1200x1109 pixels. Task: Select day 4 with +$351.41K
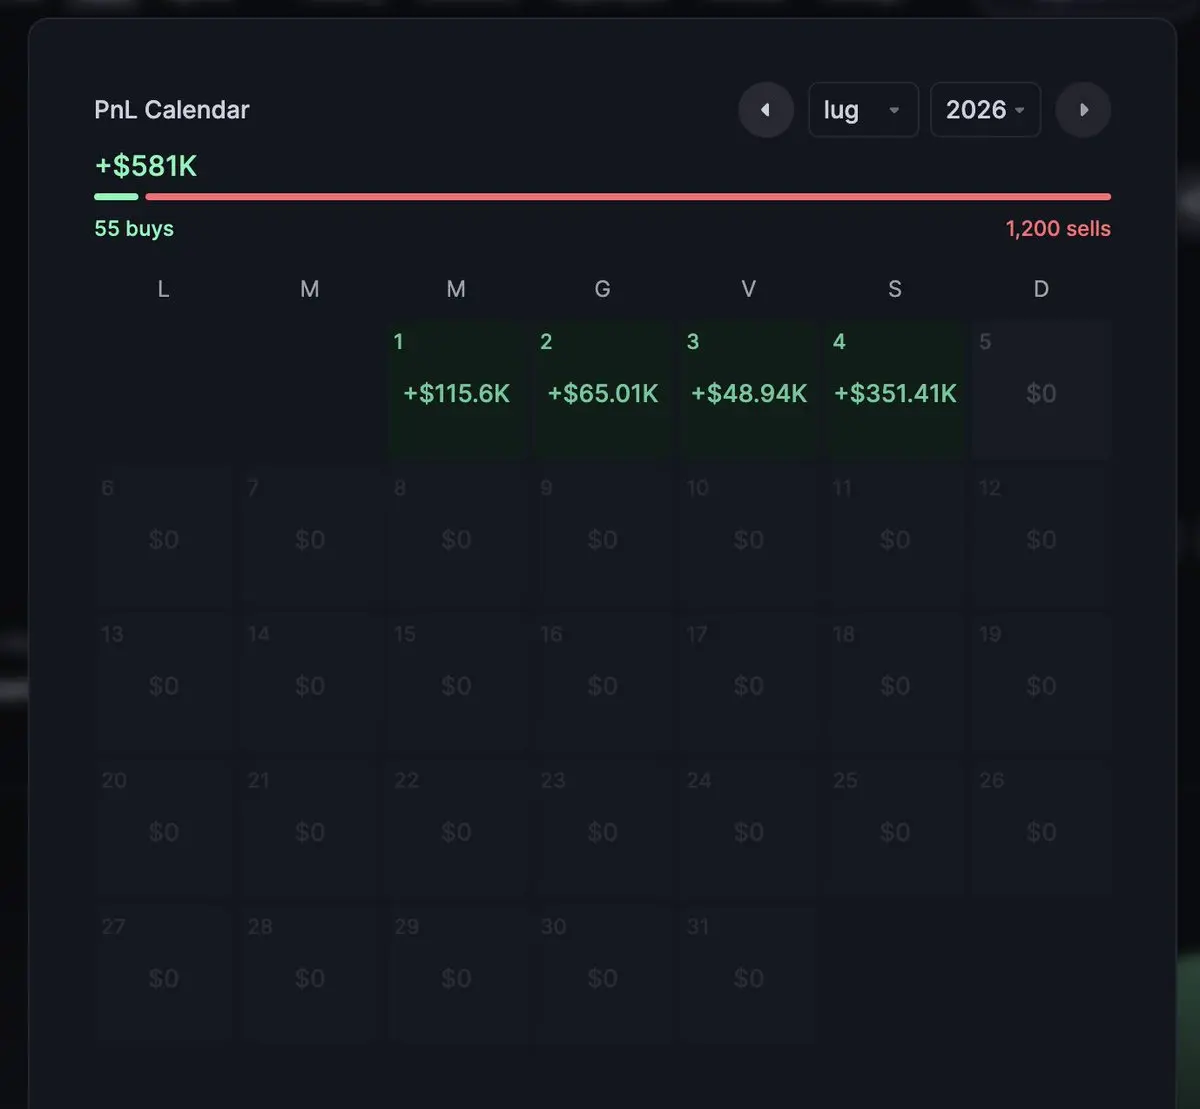(x=895, y=390)
